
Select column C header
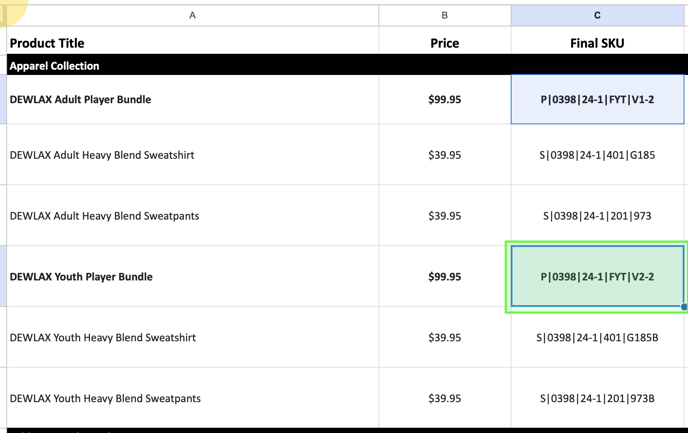[597, 15]
